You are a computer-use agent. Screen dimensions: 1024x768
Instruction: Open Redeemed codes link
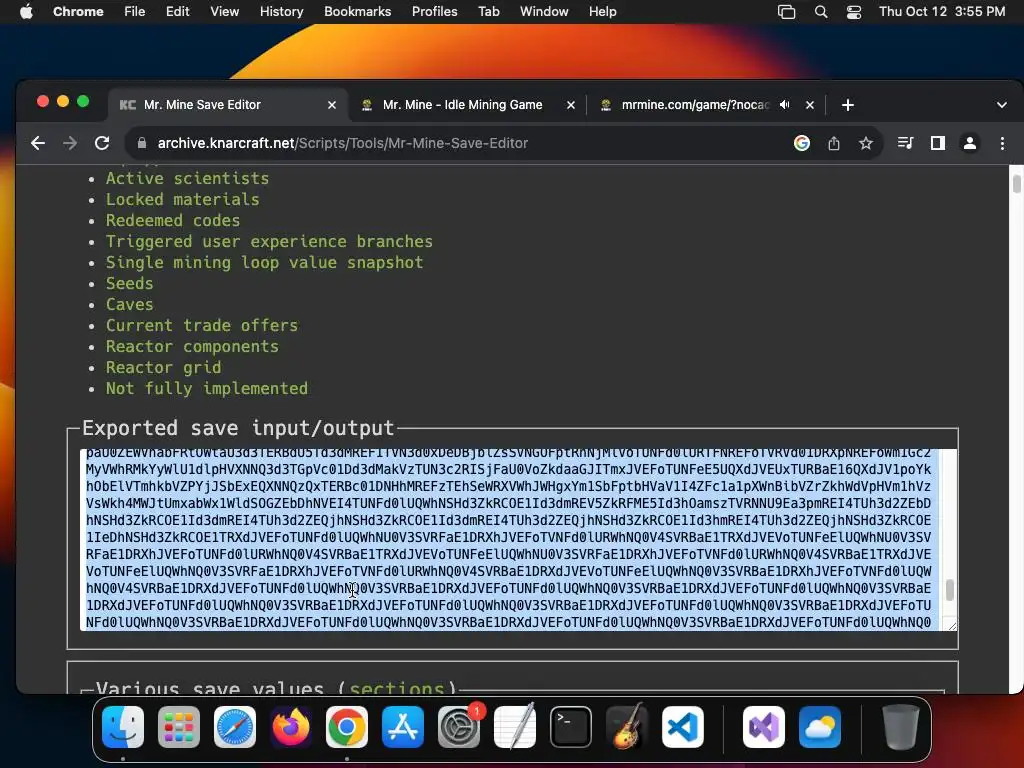173,220
